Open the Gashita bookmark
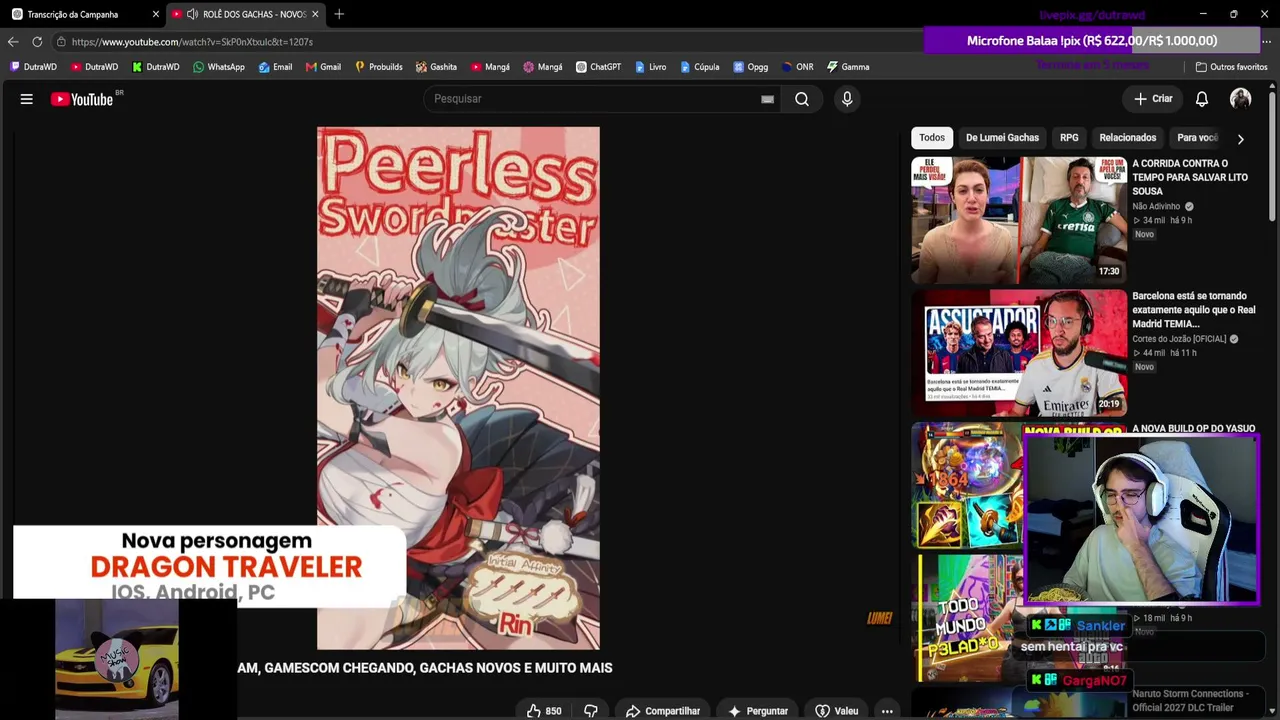The height and width of the screenshot is (720, 1280). click(436, 67)
